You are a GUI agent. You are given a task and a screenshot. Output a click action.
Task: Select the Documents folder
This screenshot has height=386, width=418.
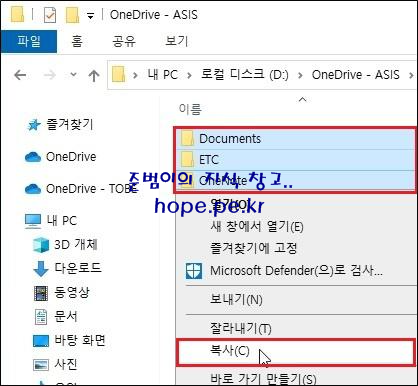tap(295, 139)
